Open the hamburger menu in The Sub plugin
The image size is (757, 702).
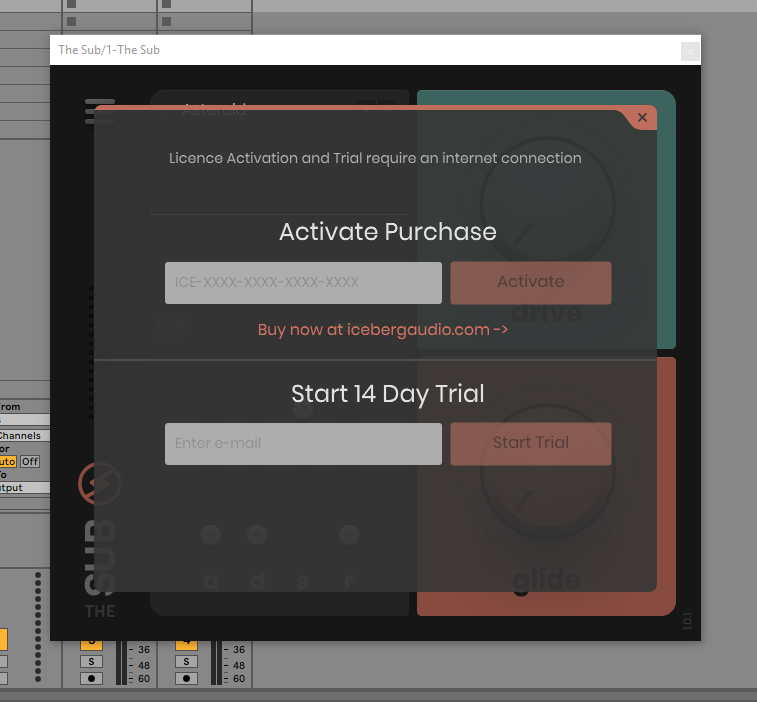coord(99,111)
